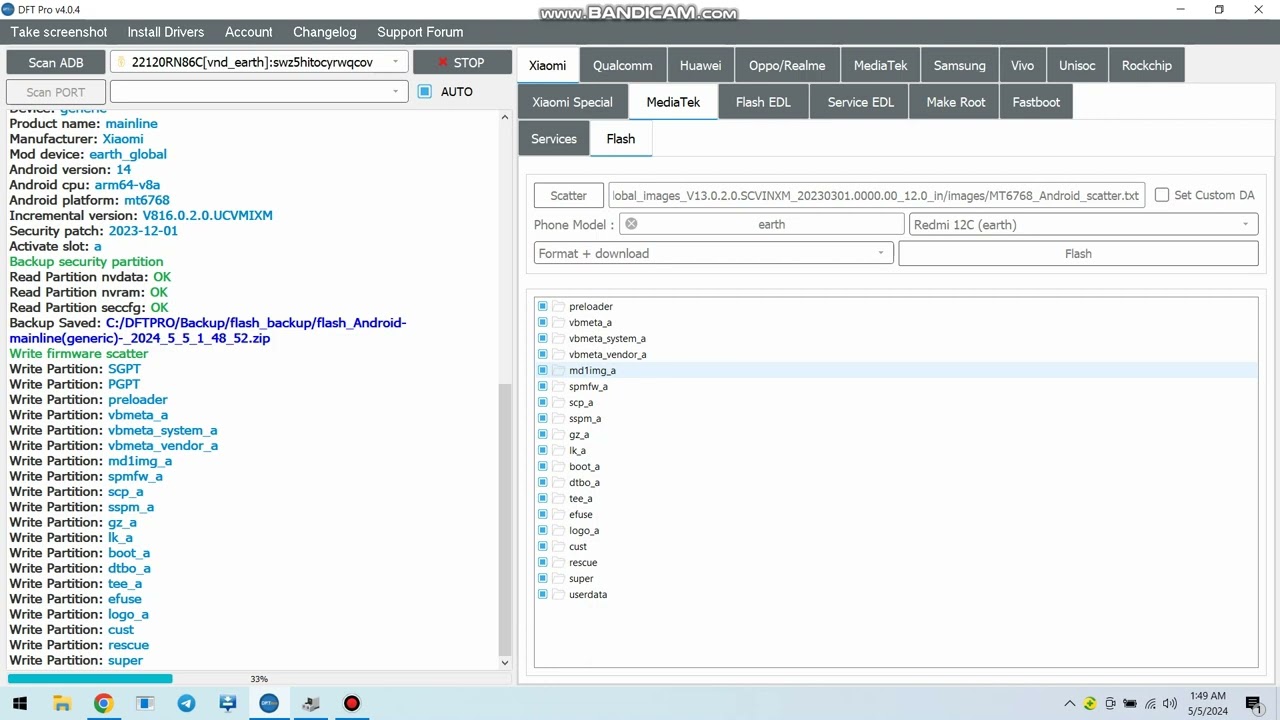This screenshot has width=1280, height=720.
Task: Open the battery status tray icon
Action: point(1130,703)
